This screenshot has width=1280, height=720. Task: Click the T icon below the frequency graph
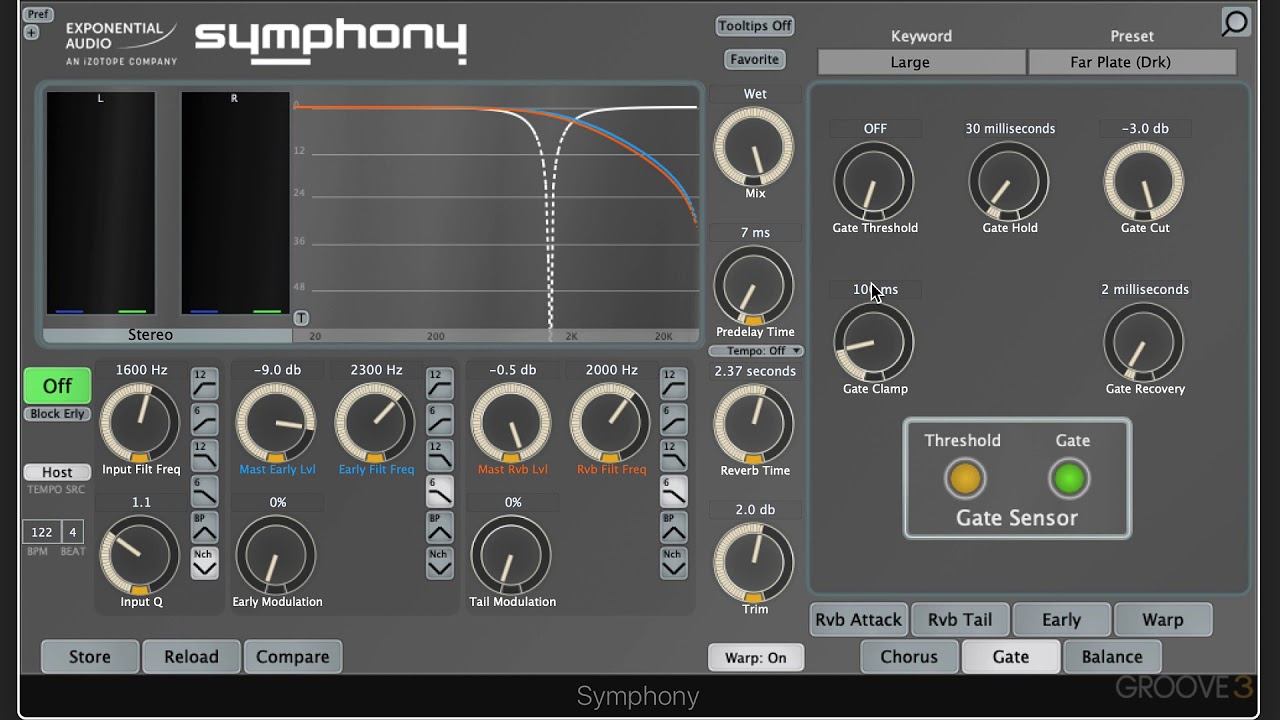(x=301, y=318)
